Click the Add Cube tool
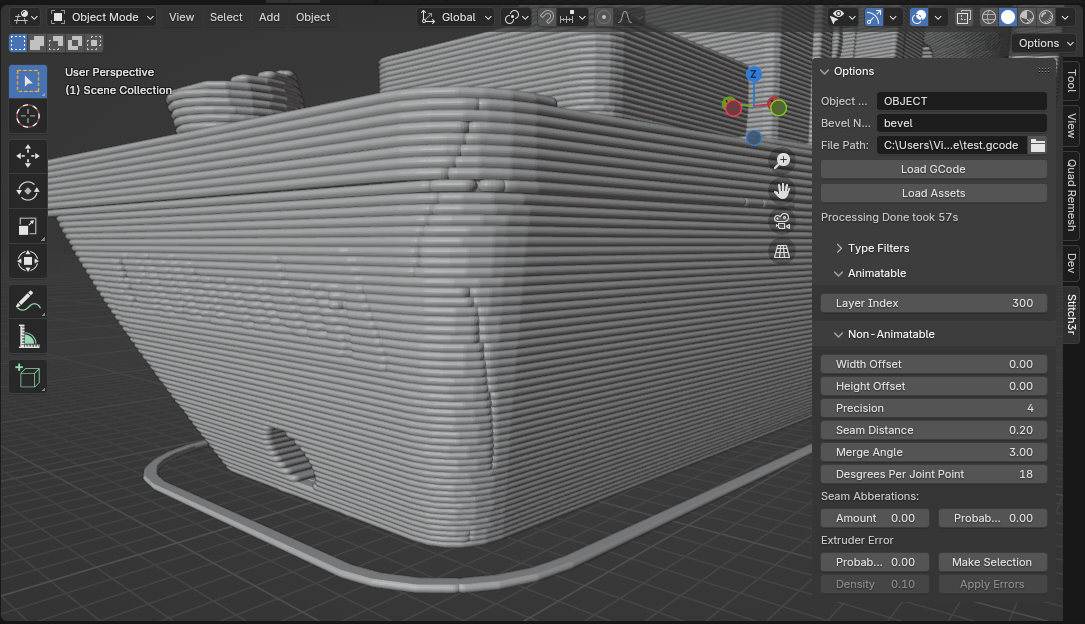Viewport: 1085px width, 624px height. (x=28, y=376)
